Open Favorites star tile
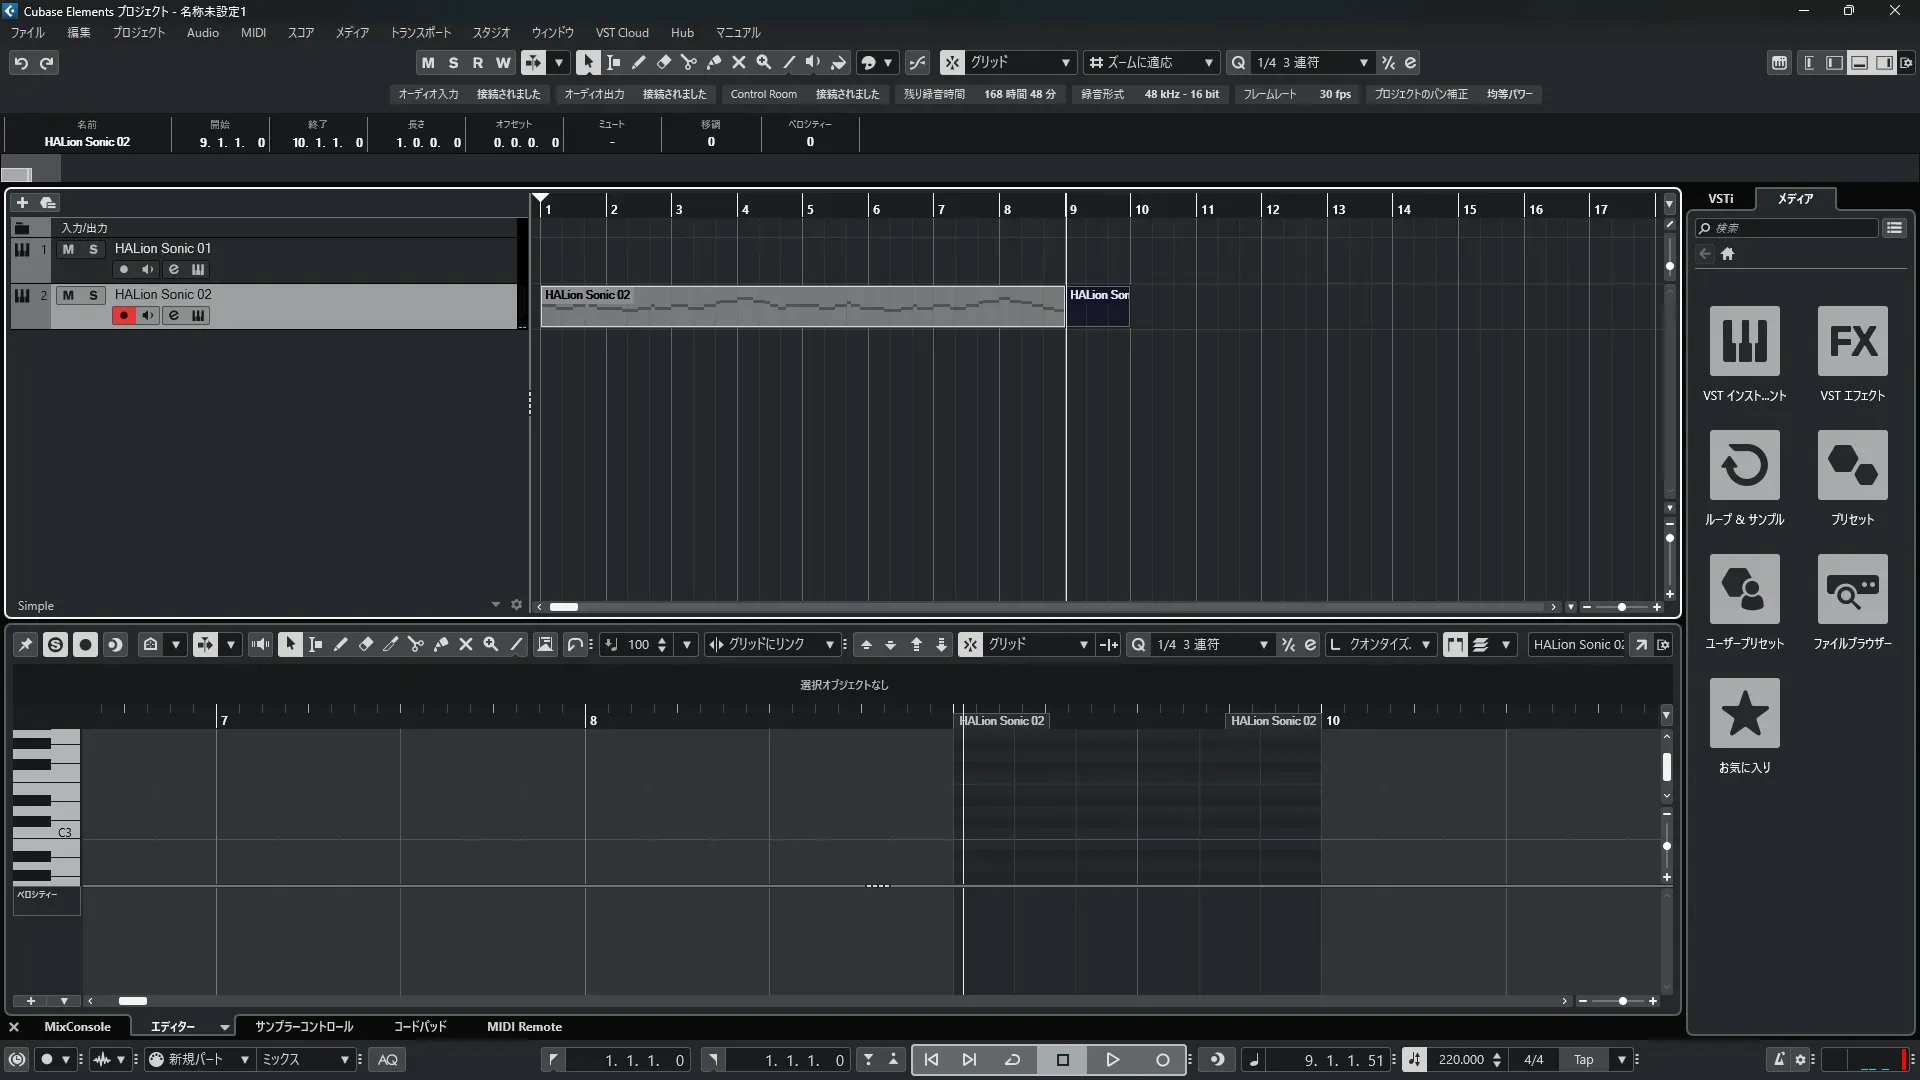Screen dimensions: 1920x1080 tap(1744, 713)
